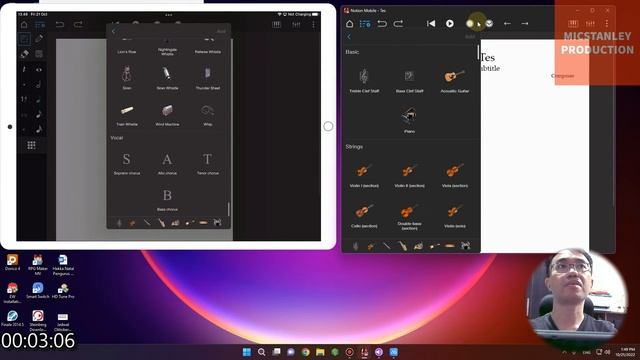The width and height of the screenshot is (640, 360).
Task: Add Violin (solo) instrument
Action: point(455,216)
